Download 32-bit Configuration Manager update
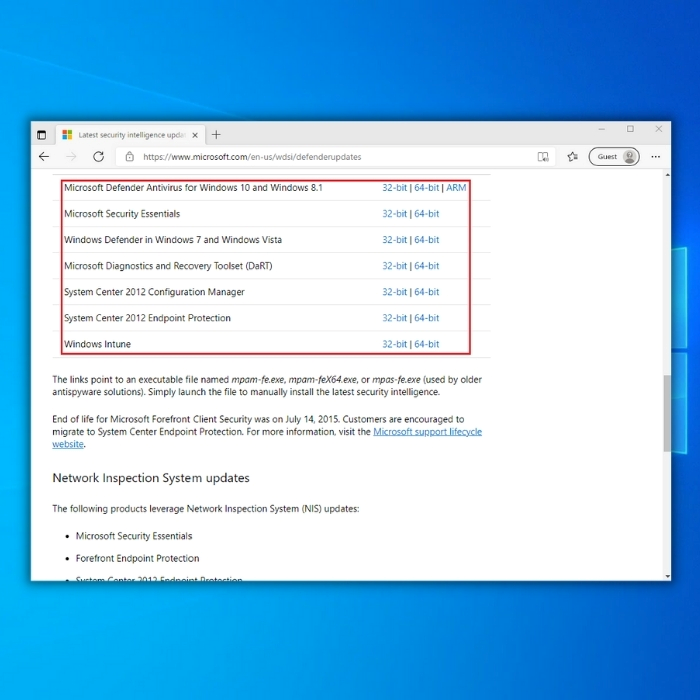This screenshot has width=700, height=700. (394, 292)
